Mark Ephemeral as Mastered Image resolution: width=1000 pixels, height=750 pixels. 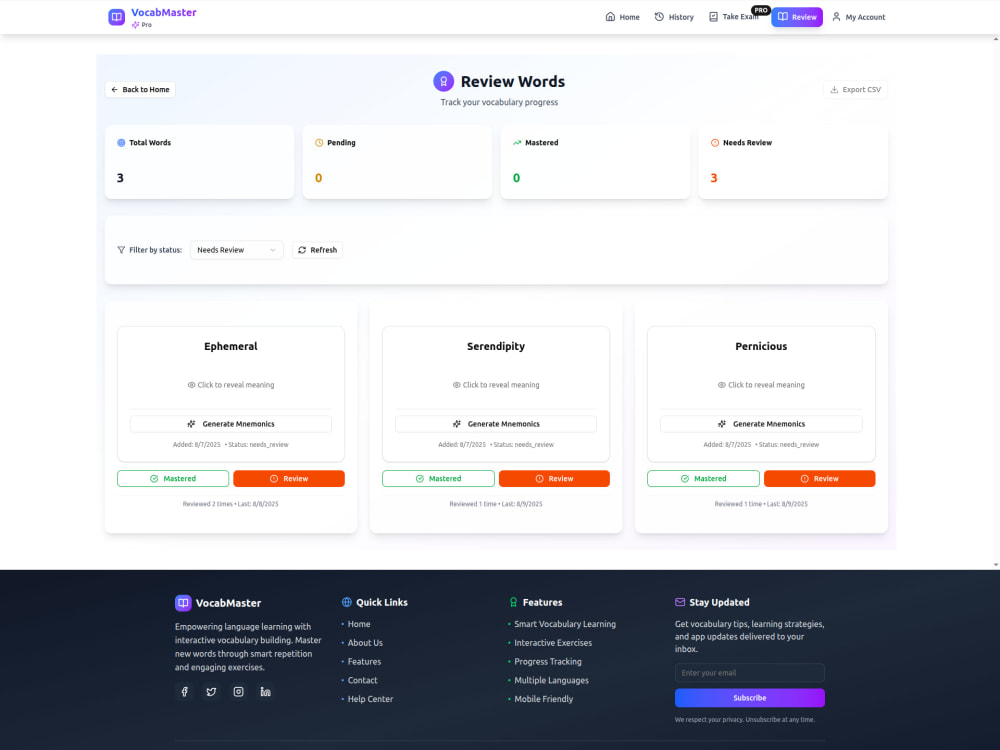[x=173, y=479]
